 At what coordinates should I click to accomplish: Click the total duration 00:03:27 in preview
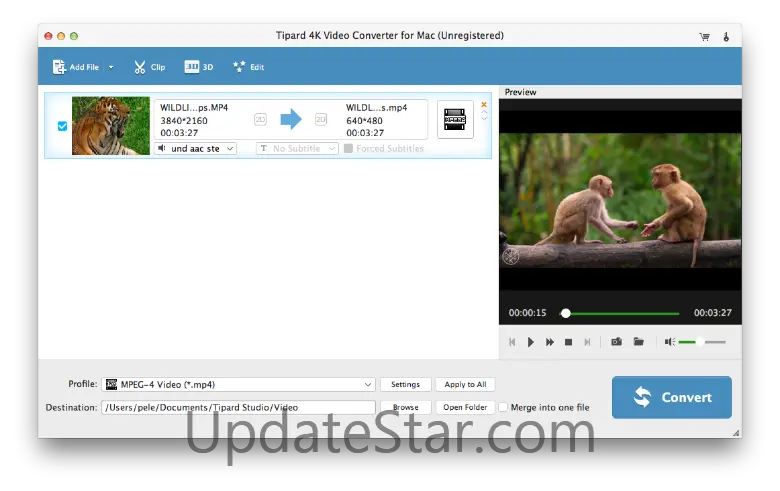(713, 313)
